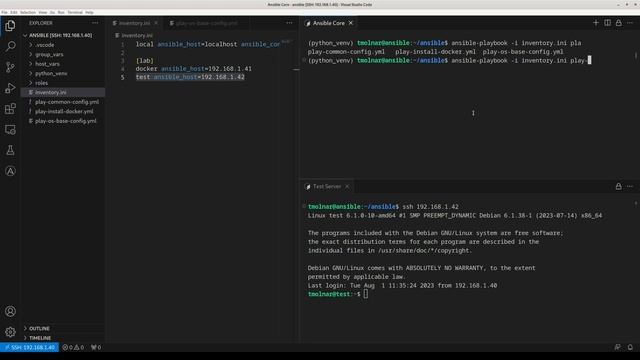This screenshot has height=360, width=640.
Task: Click the tmolnar@test prompt in Test Server
Action: [334, 294]
